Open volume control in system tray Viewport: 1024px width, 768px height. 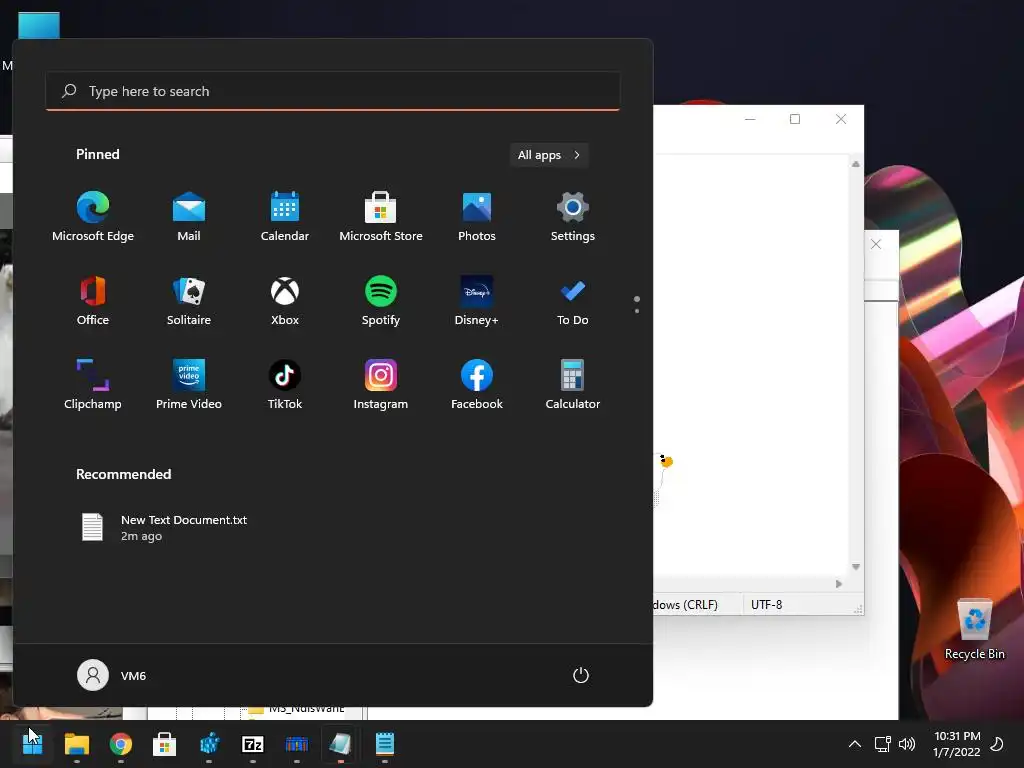pyautogui.click(x=907, y=744)
